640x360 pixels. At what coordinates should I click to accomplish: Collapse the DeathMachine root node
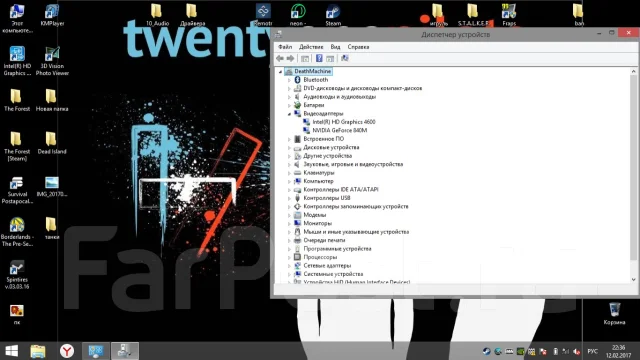coord(280,71)
